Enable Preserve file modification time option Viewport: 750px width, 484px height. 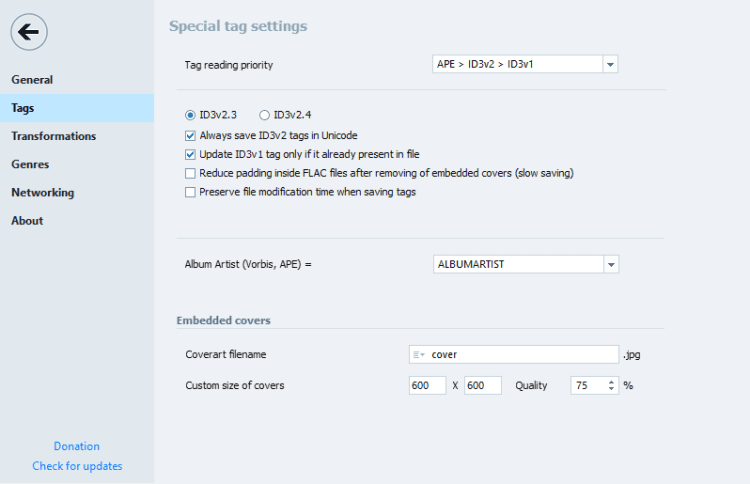(x=191, y=192)
